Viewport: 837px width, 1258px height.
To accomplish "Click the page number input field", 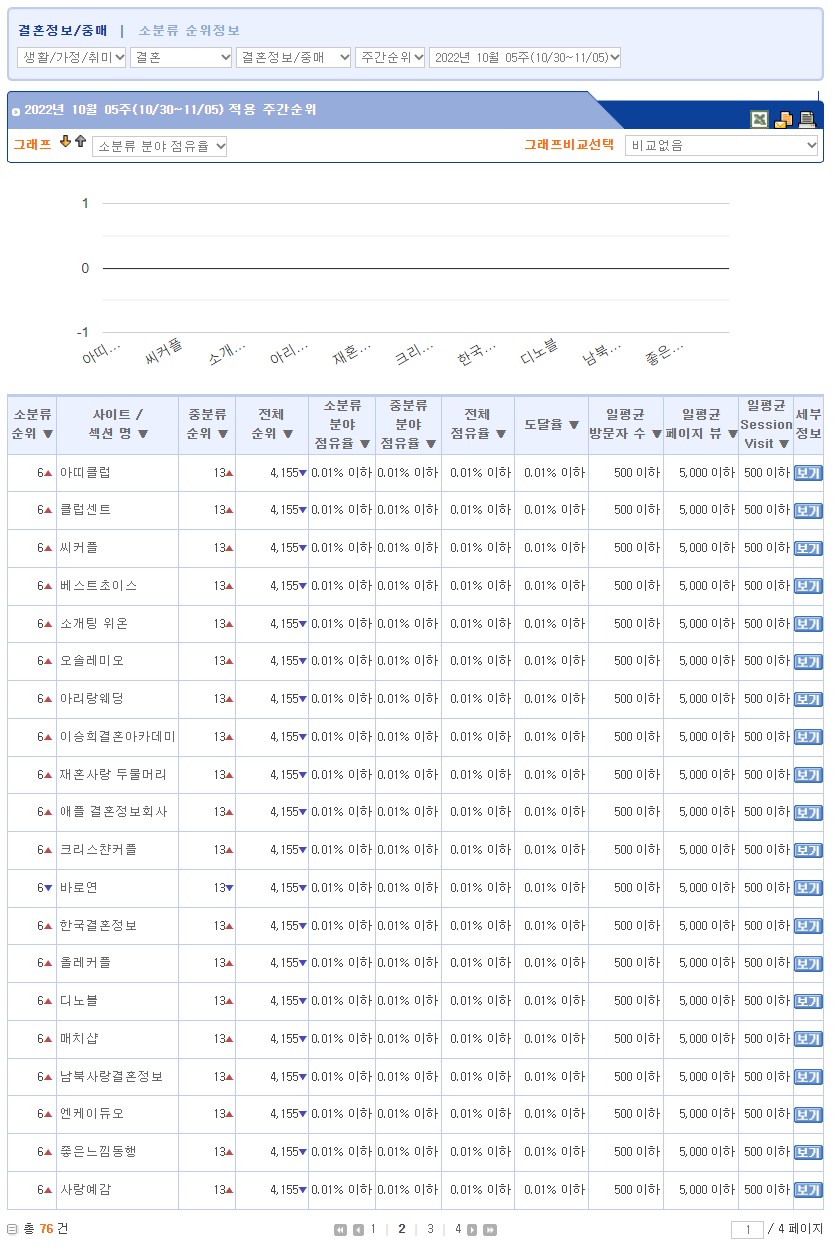I will click(x=747, y=1230).
